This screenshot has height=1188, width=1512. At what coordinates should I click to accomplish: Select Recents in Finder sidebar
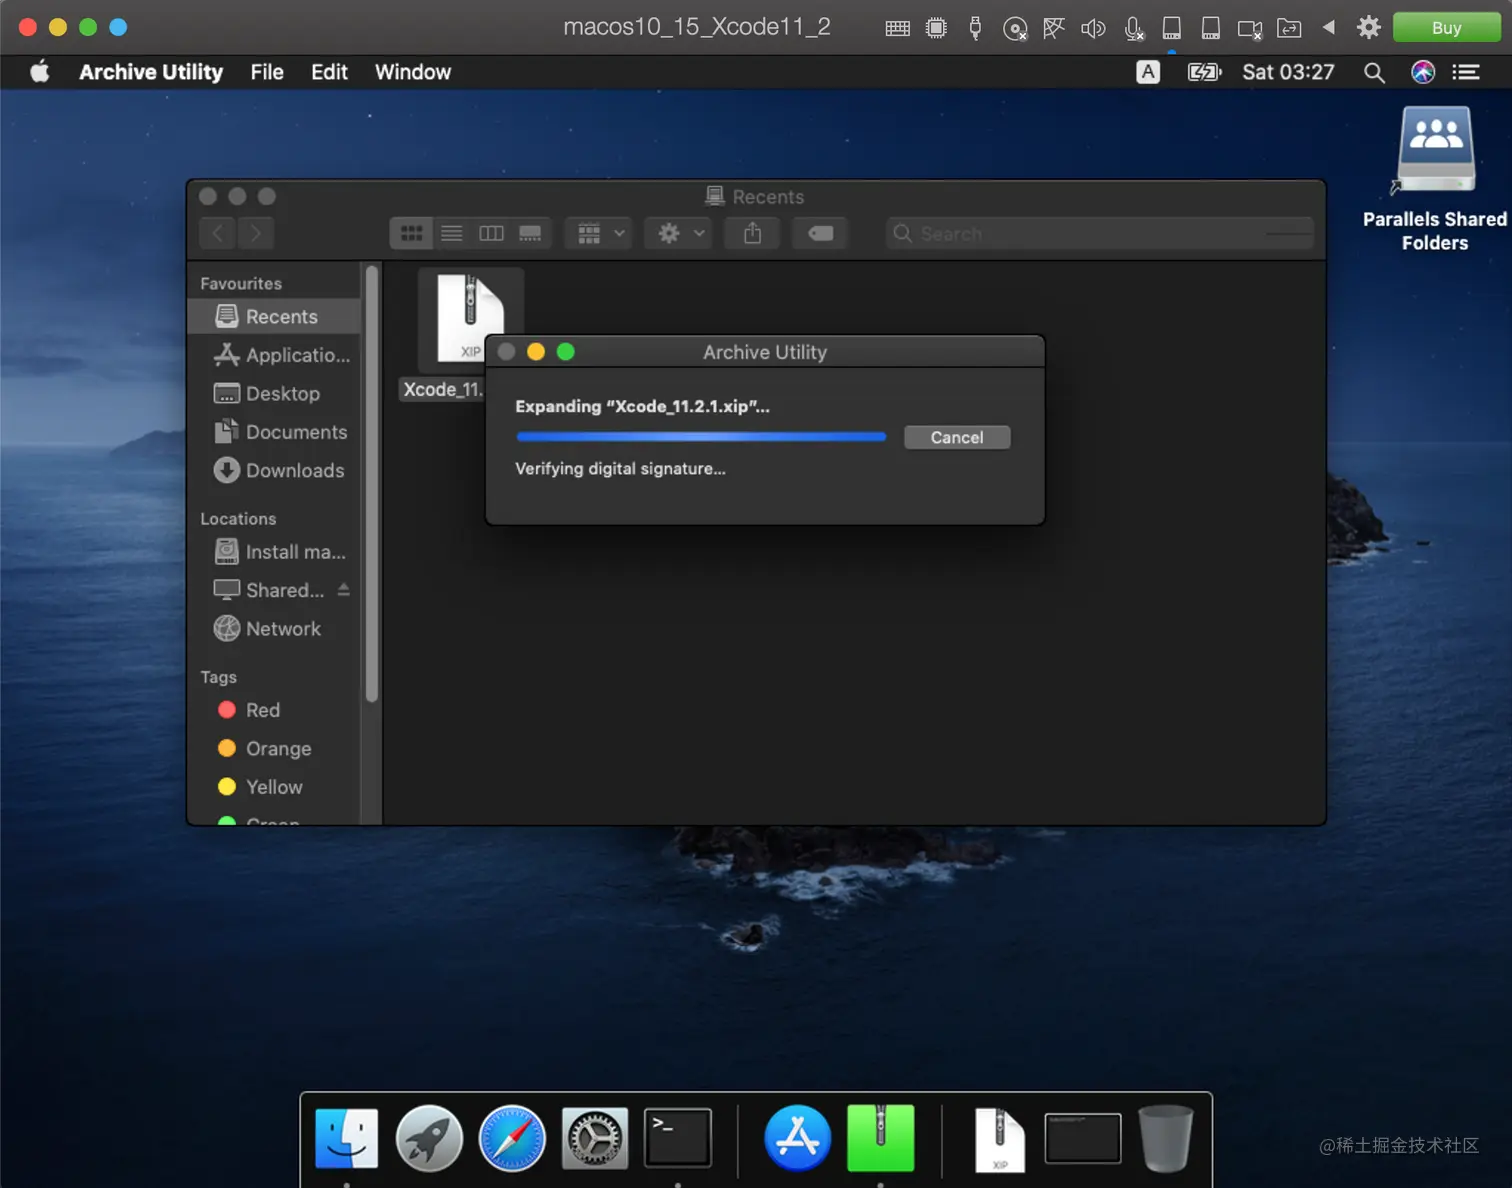[x=274, y=316]
